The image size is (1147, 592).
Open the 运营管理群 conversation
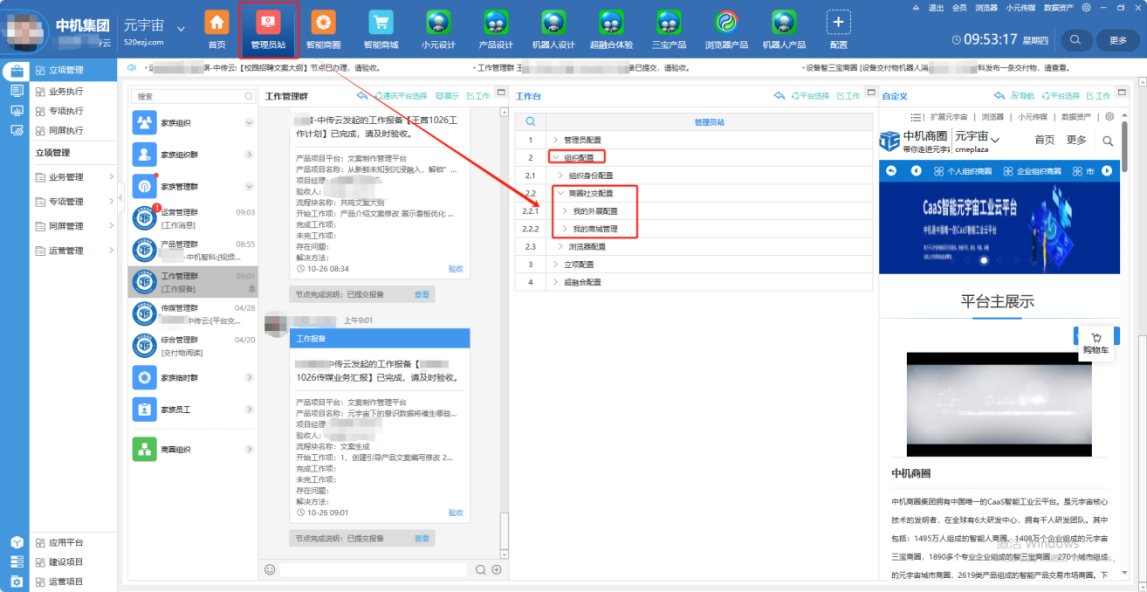pos(192,218)
